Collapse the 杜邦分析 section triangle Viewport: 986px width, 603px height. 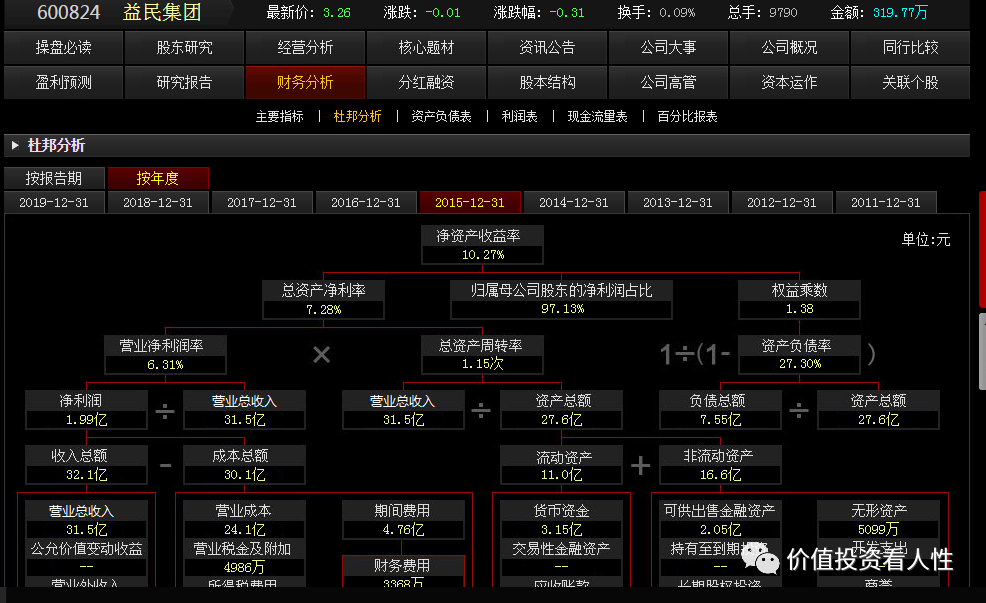click(15, 145)
